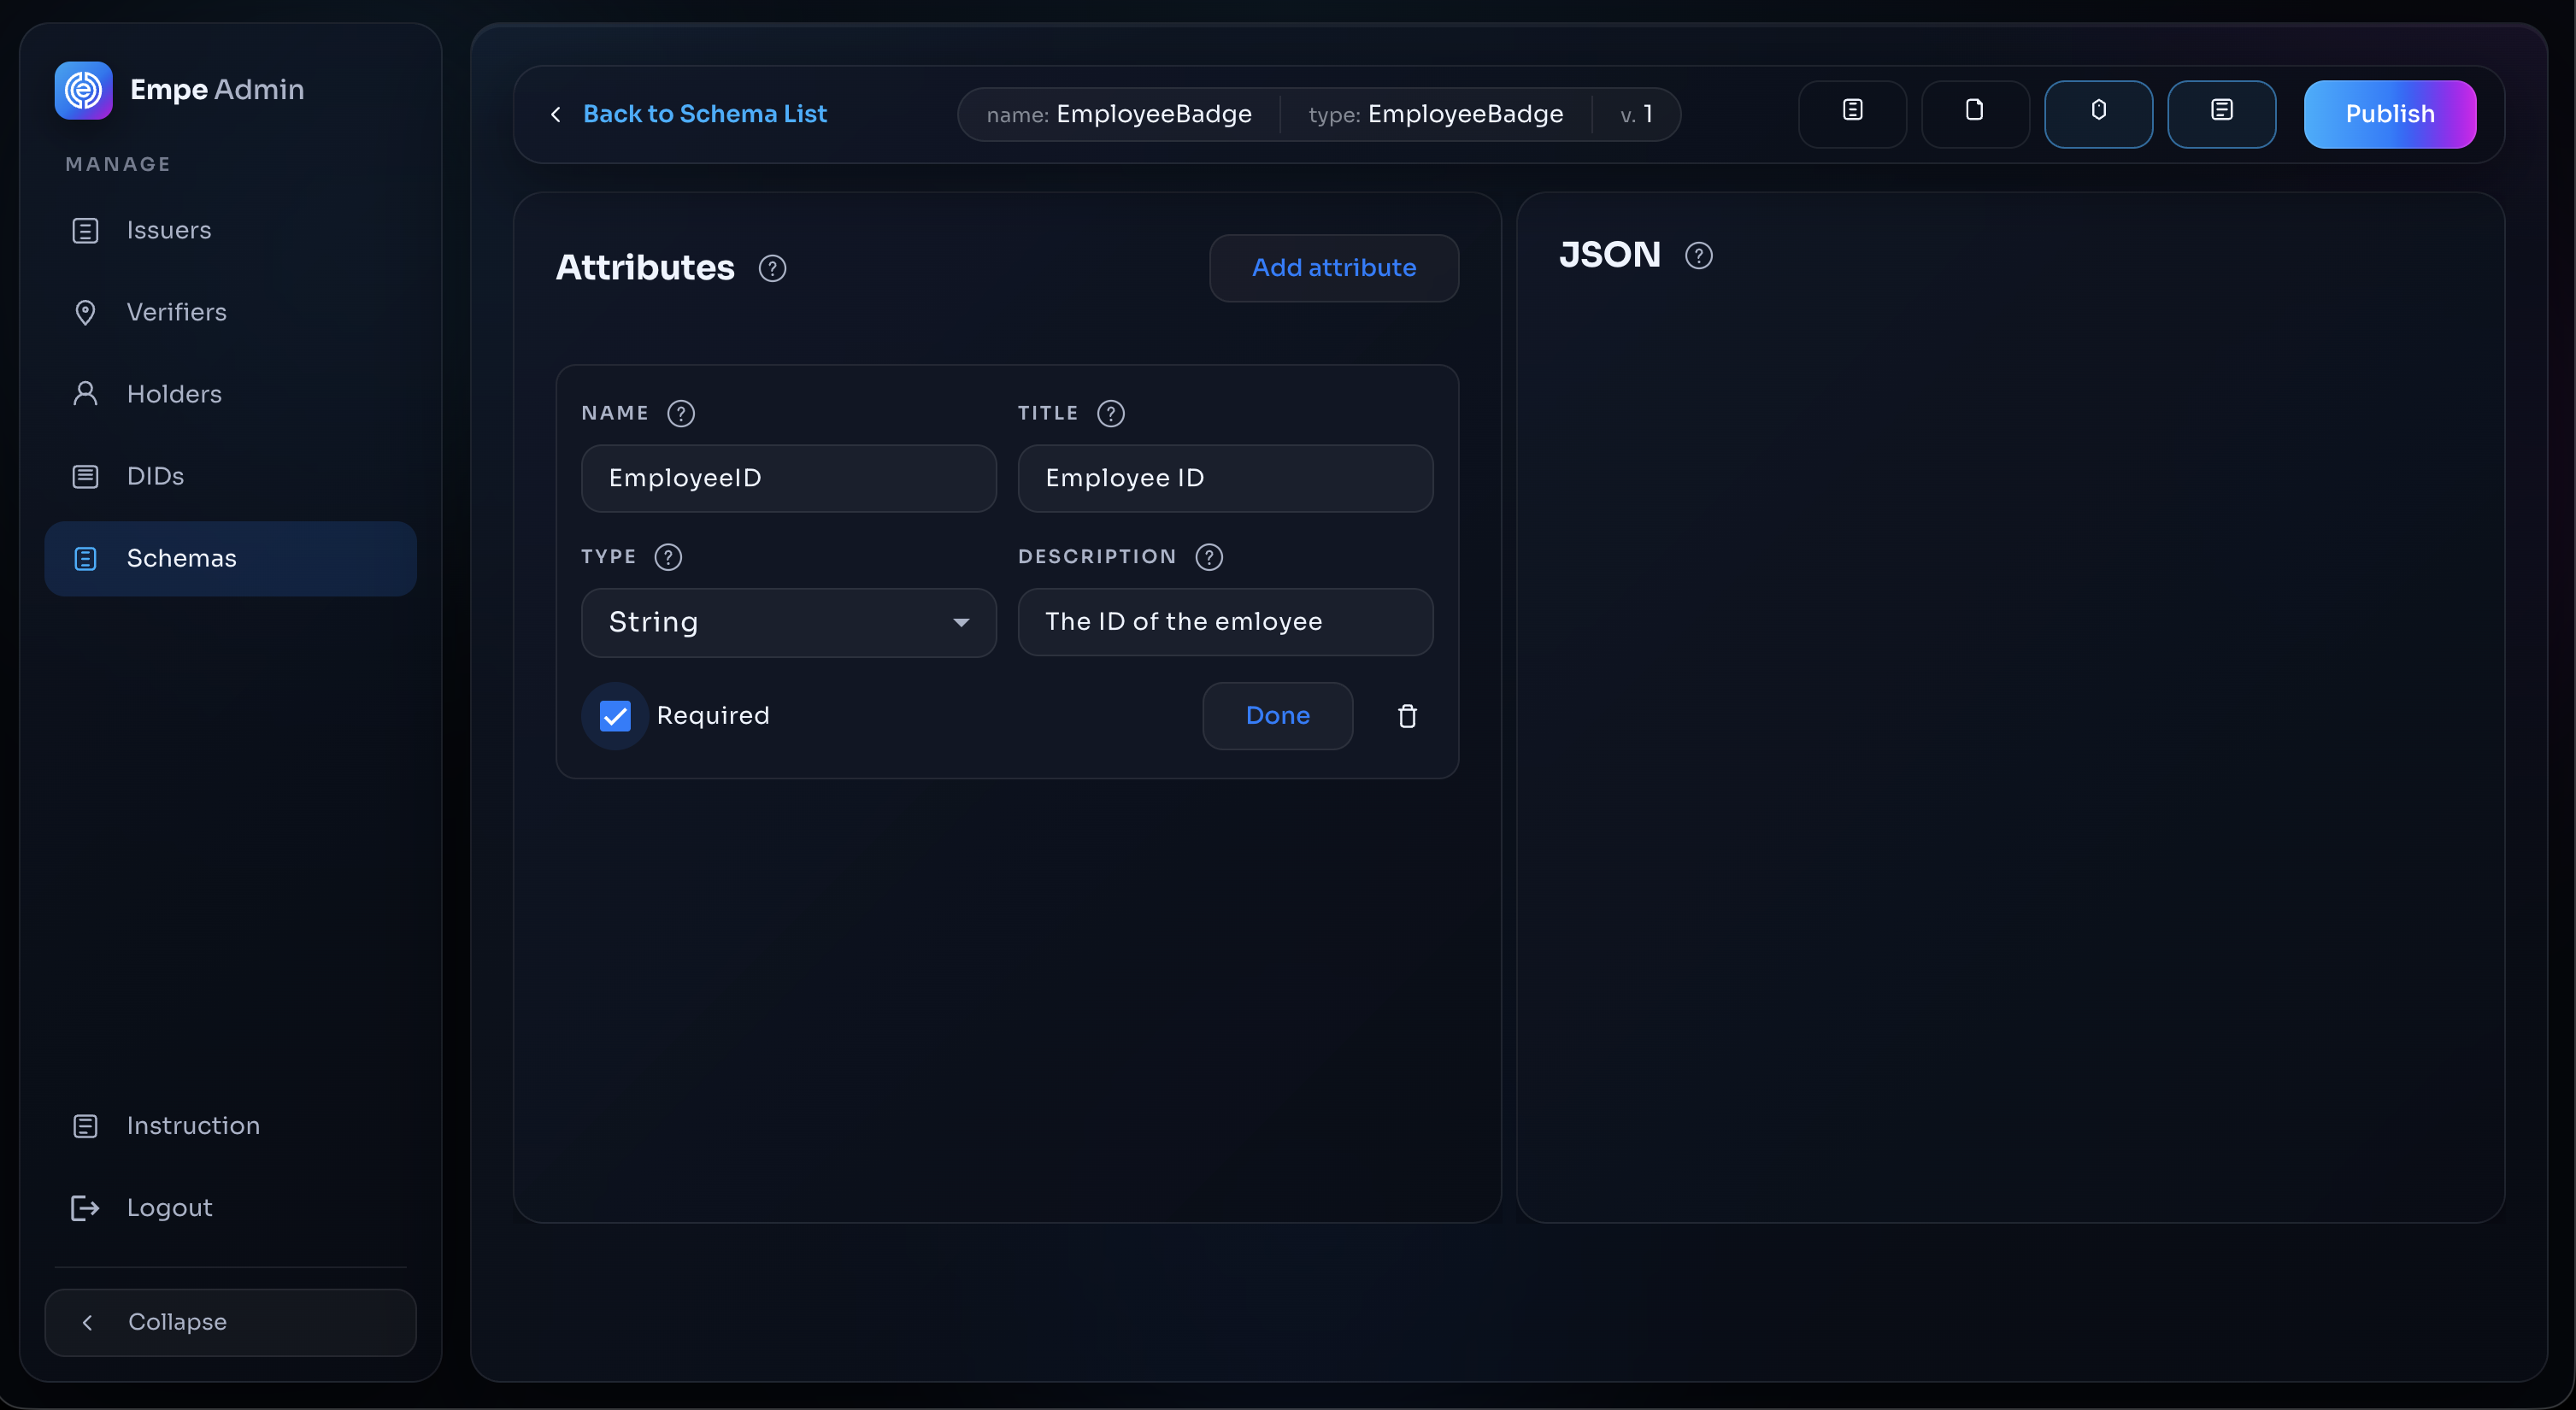Go back to the Schema List
Screen dimensions: 2576x1410
click(x=690, y=114)
